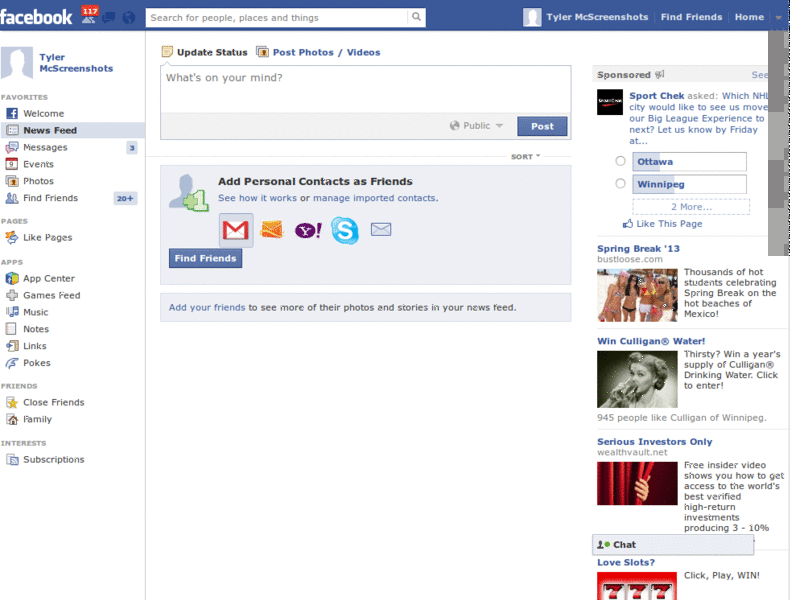Image resolution: width=800 pixels, height=600 pixels.
Task: Click the vertical scrollbar on right
Action: pyautogui.click(x=779, y=143)
